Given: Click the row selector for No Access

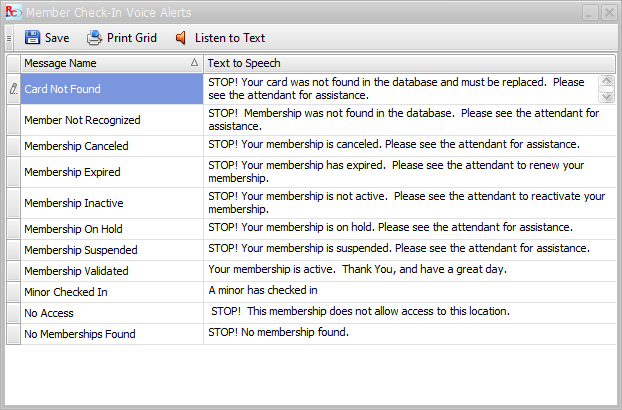Looking at the screenshot, I should click(x=13, y=313).
